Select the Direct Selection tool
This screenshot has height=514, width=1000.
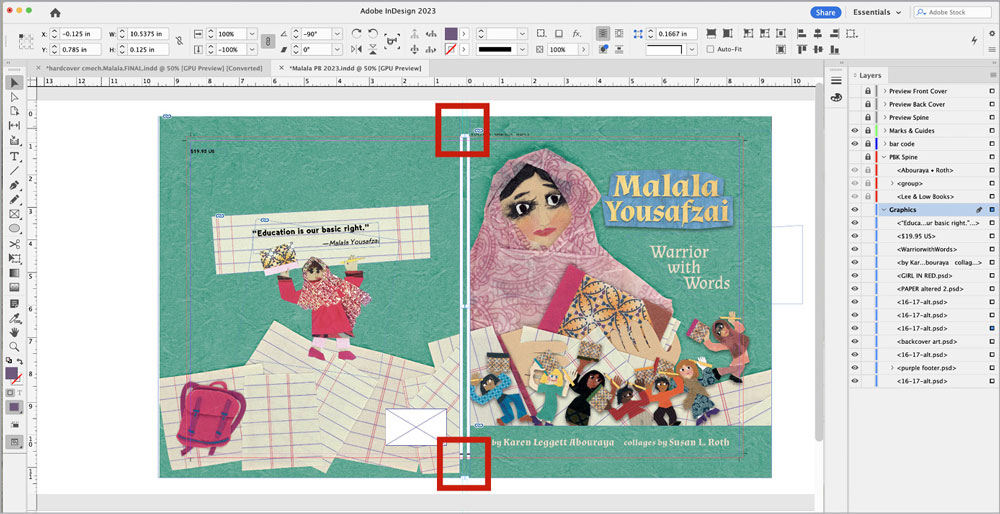[14, 97]
